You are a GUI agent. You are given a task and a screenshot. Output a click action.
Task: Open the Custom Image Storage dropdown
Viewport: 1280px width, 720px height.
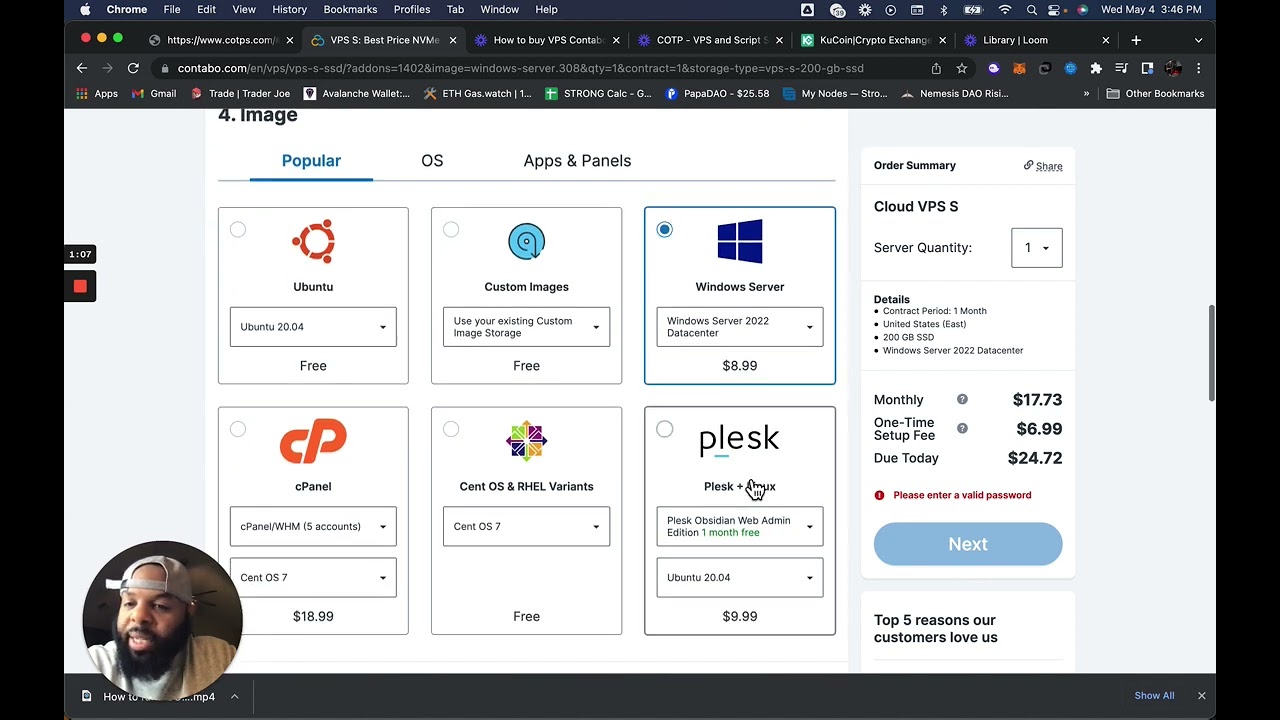pos(526,327)
